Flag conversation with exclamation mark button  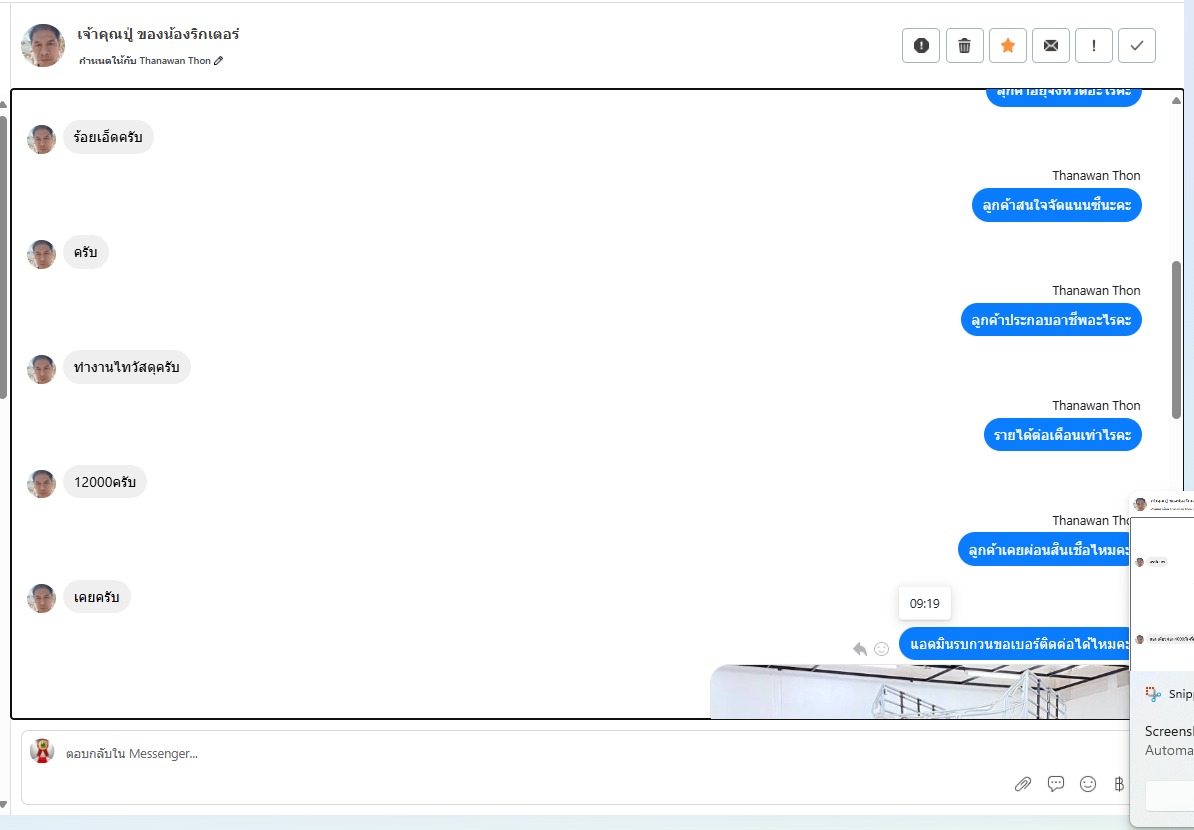coord(1093,46)
